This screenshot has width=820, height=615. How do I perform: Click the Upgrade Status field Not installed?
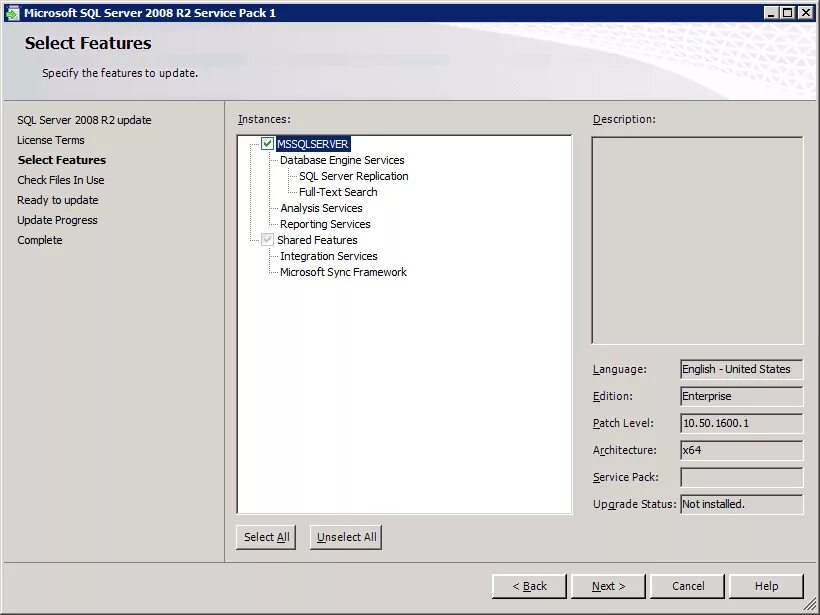point(742,504)
